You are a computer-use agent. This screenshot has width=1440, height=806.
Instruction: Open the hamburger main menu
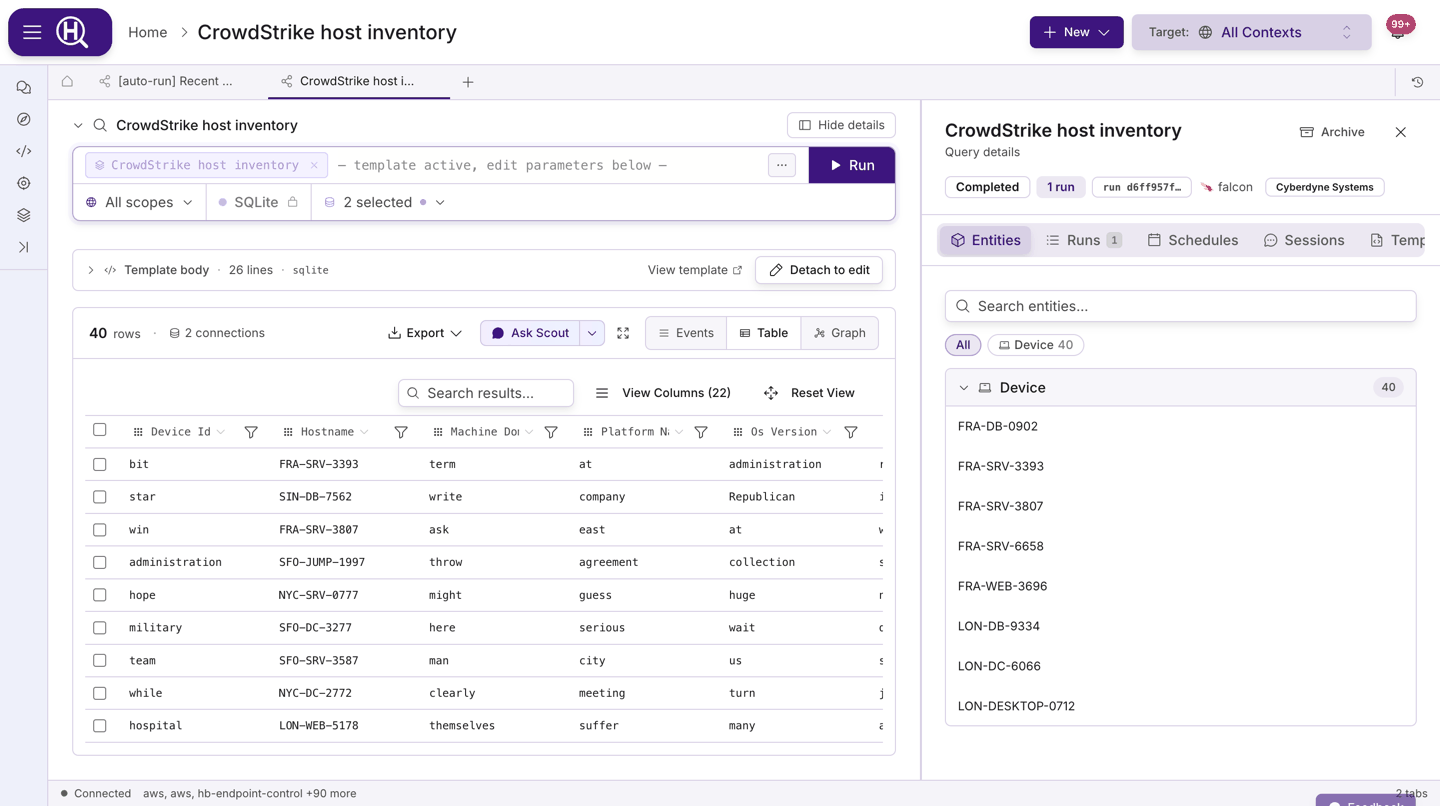click(32, 32)
